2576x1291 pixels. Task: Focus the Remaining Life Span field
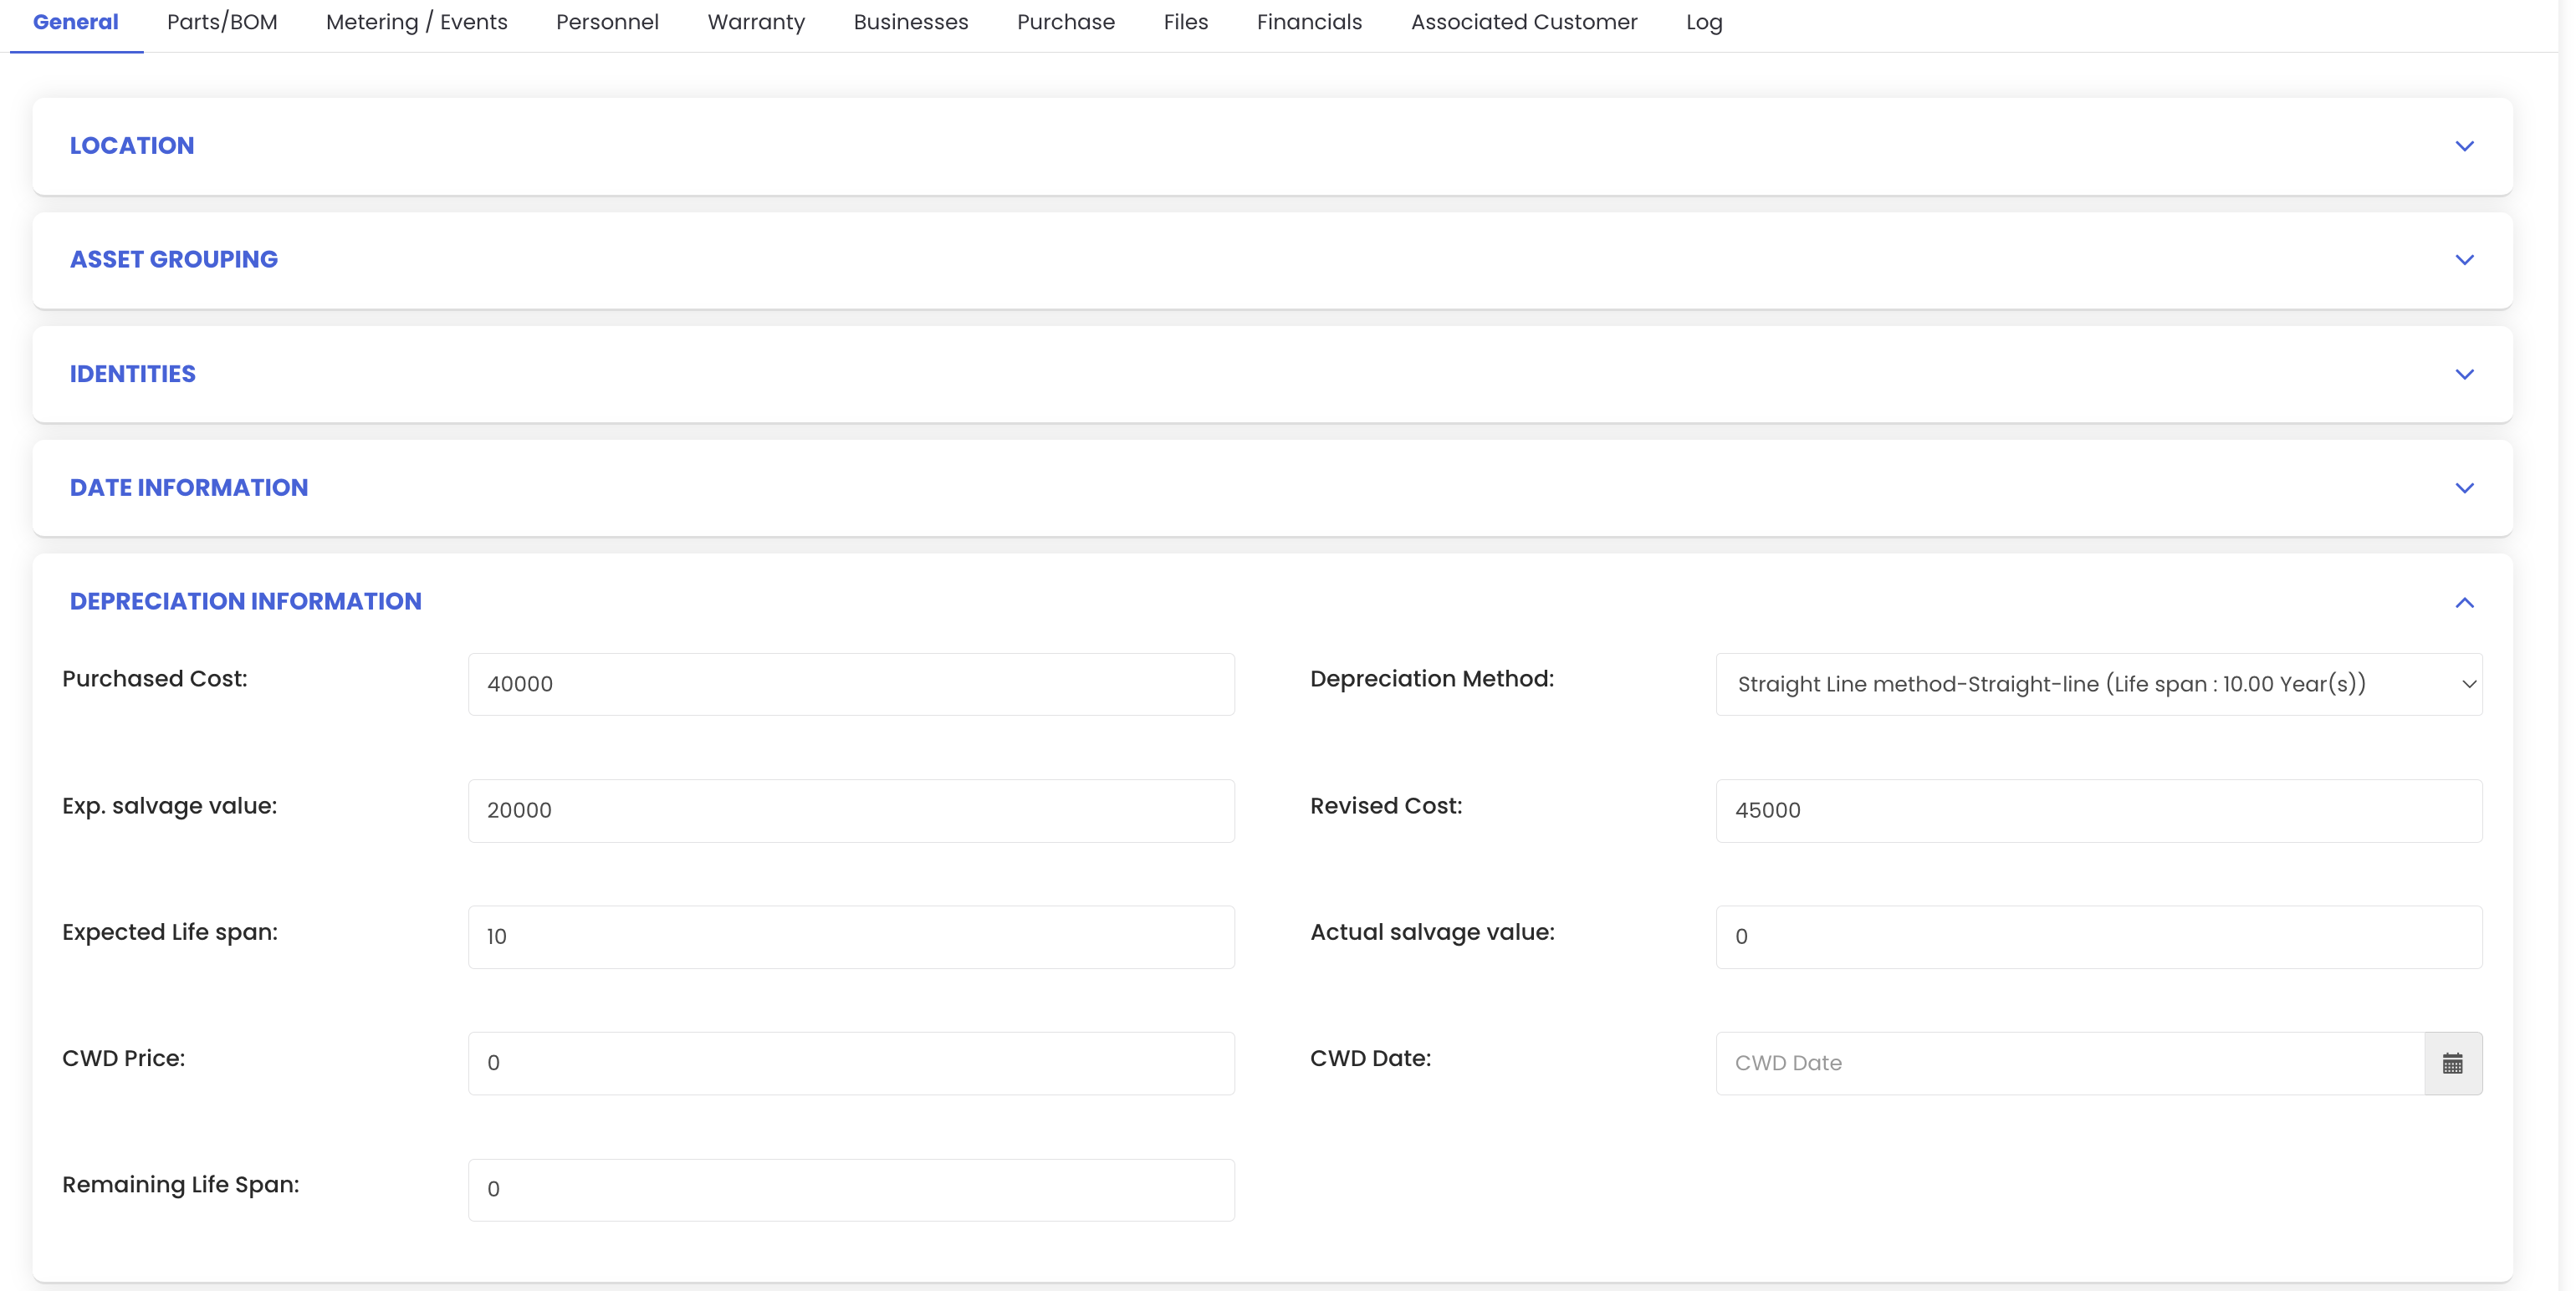pos(850,1189)
